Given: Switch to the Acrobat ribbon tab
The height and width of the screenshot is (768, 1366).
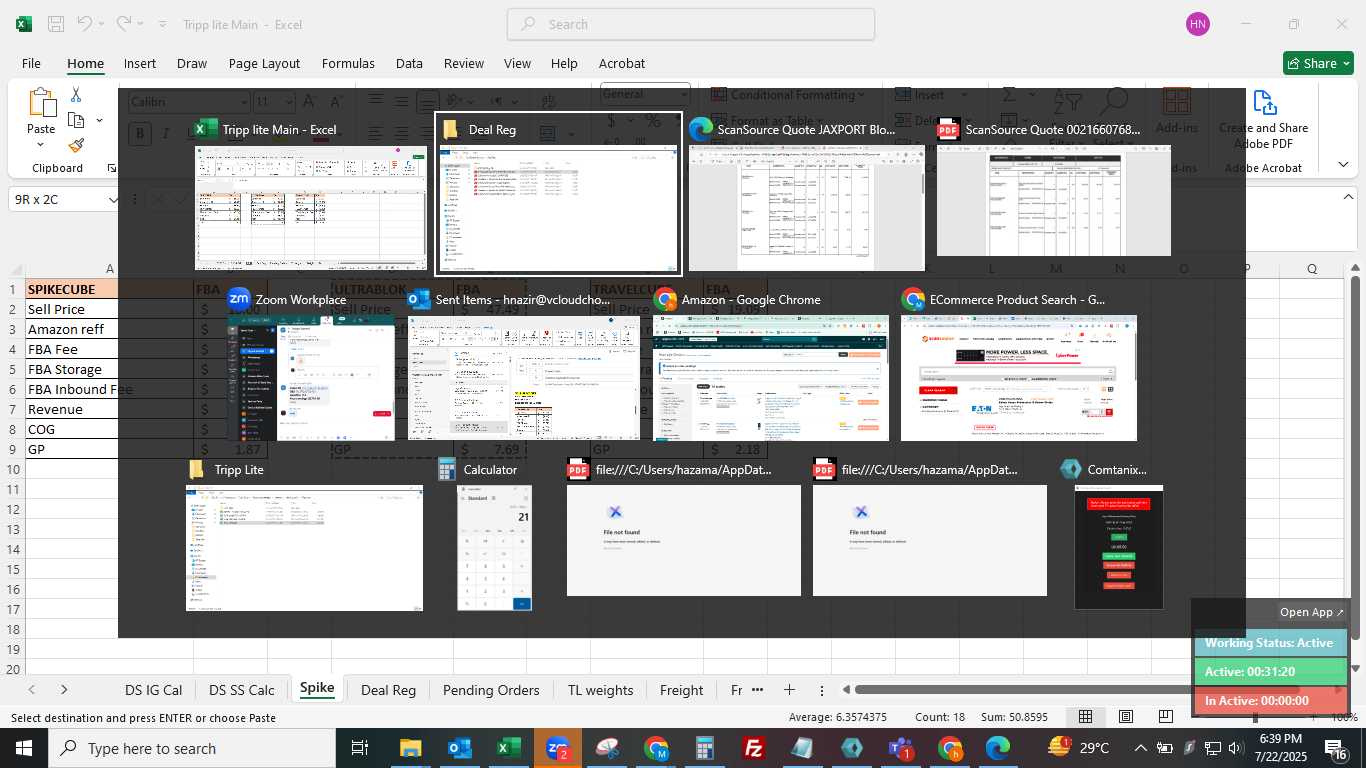Looking at the screenshot, I should [x=622, y=63].
